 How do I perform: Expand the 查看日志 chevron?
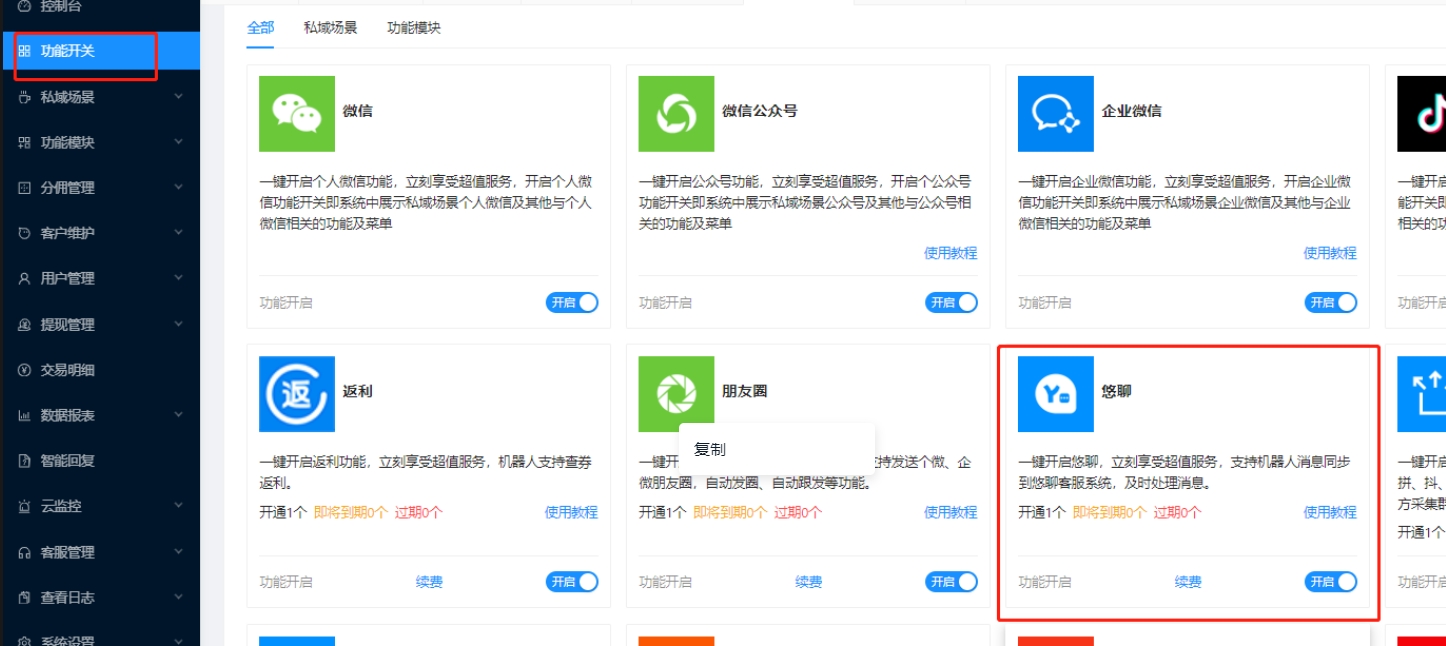179,597
